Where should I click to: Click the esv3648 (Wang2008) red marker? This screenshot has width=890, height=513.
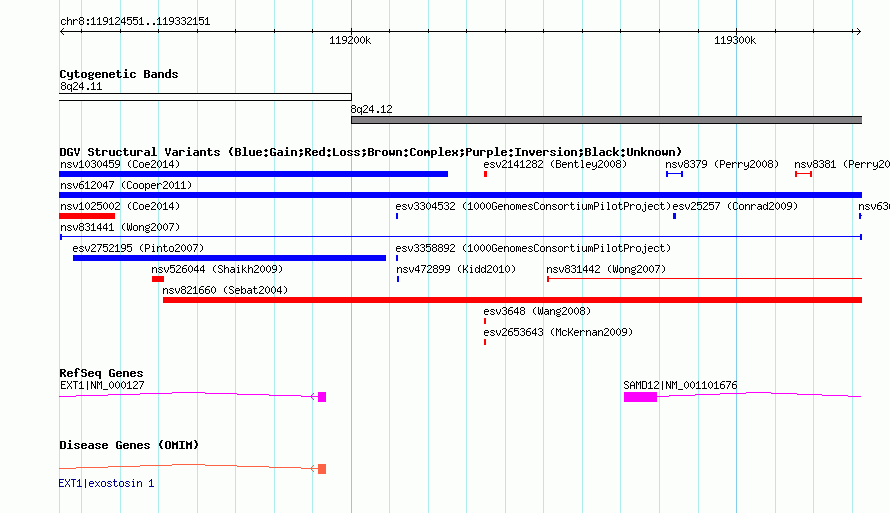coord(485,321)
